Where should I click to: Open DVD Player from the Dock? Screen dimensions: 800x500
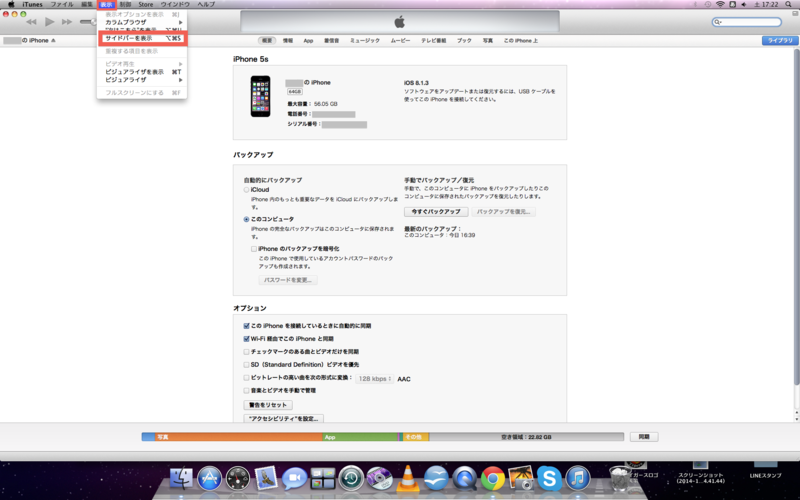click(379, 479)
